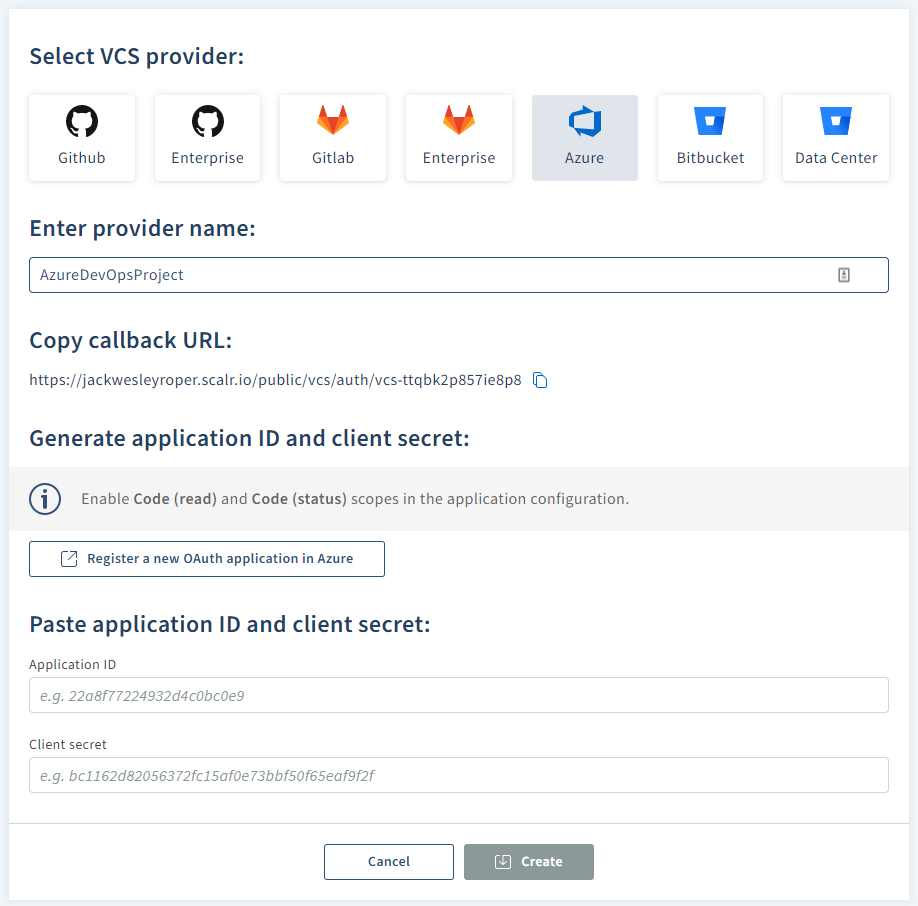Screen dimensions: 918x906
Task: Switch selection to the Data Center tile
Action: (835, 137)
